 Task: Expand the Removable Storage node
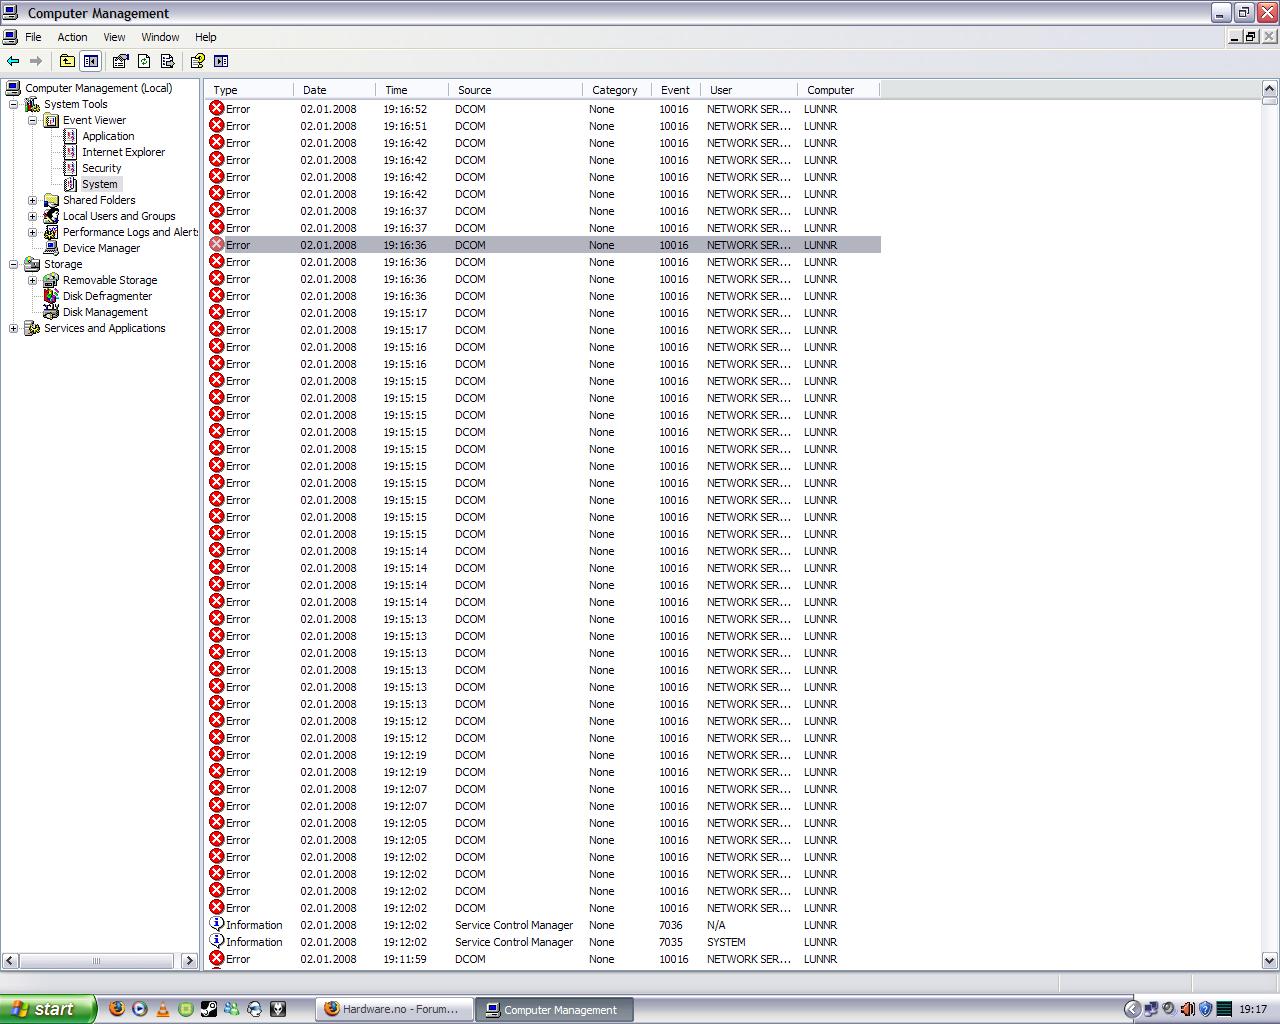coord(32,280)
